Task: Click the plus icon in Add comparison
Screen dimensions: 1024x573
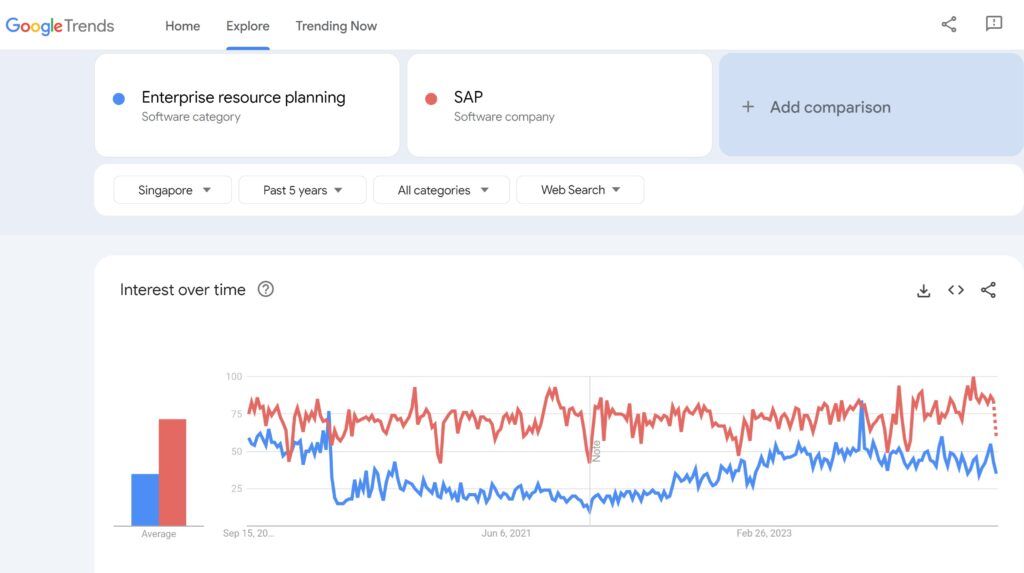Action: tap(747, 107)
